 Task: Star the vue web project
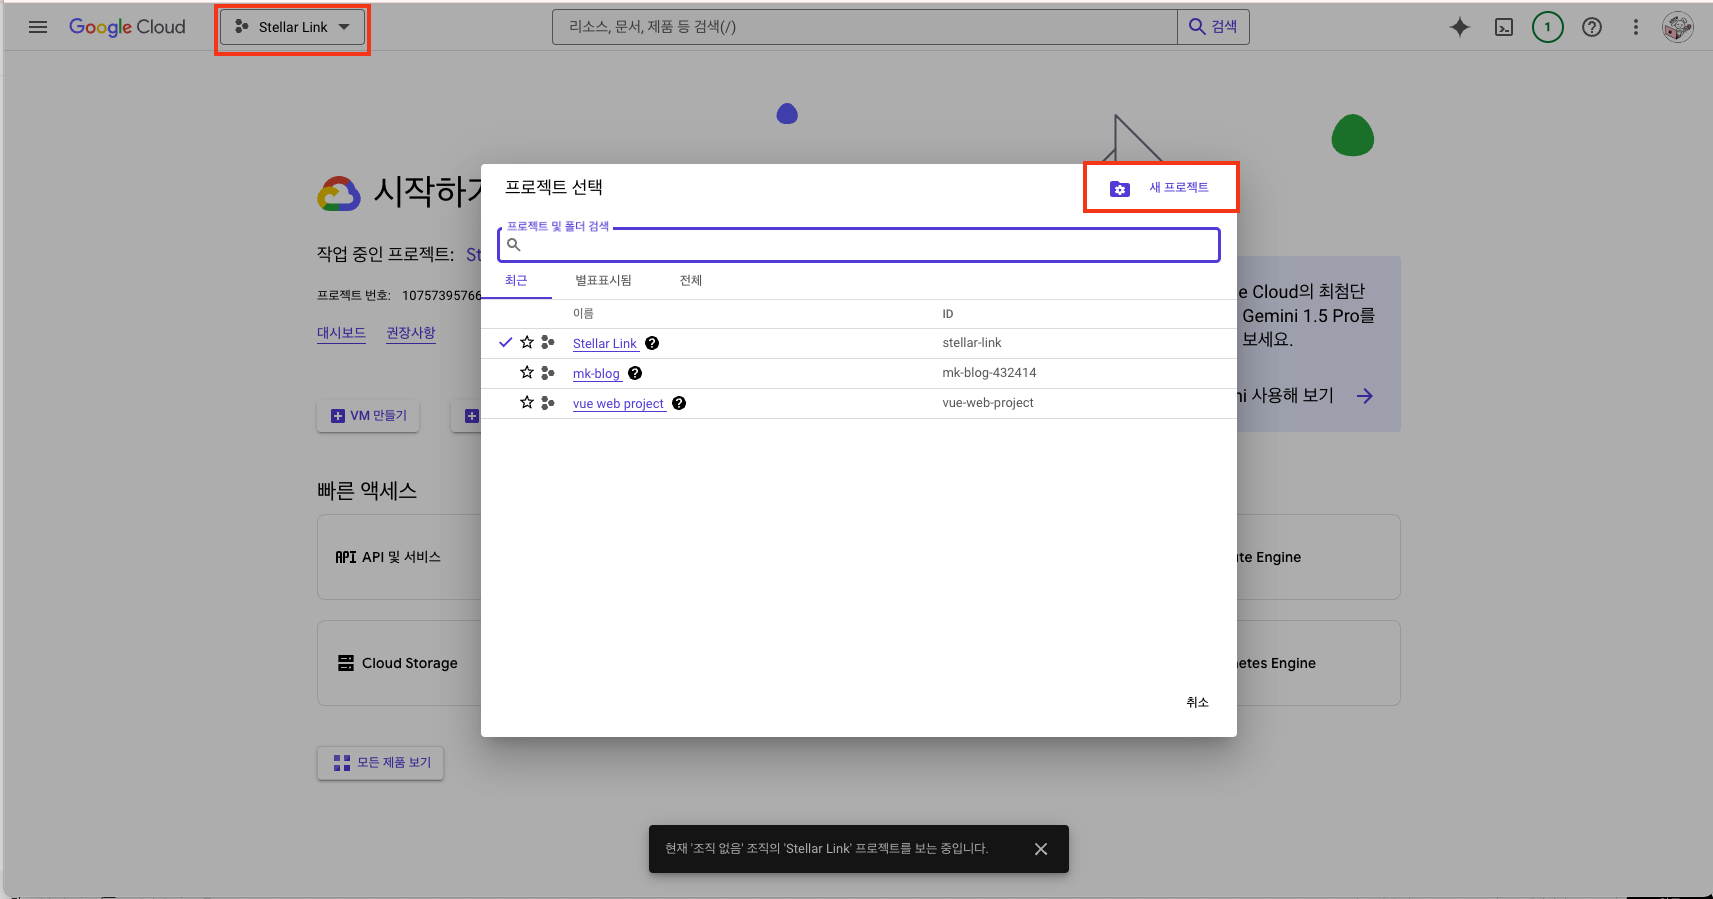coord(527,402)
